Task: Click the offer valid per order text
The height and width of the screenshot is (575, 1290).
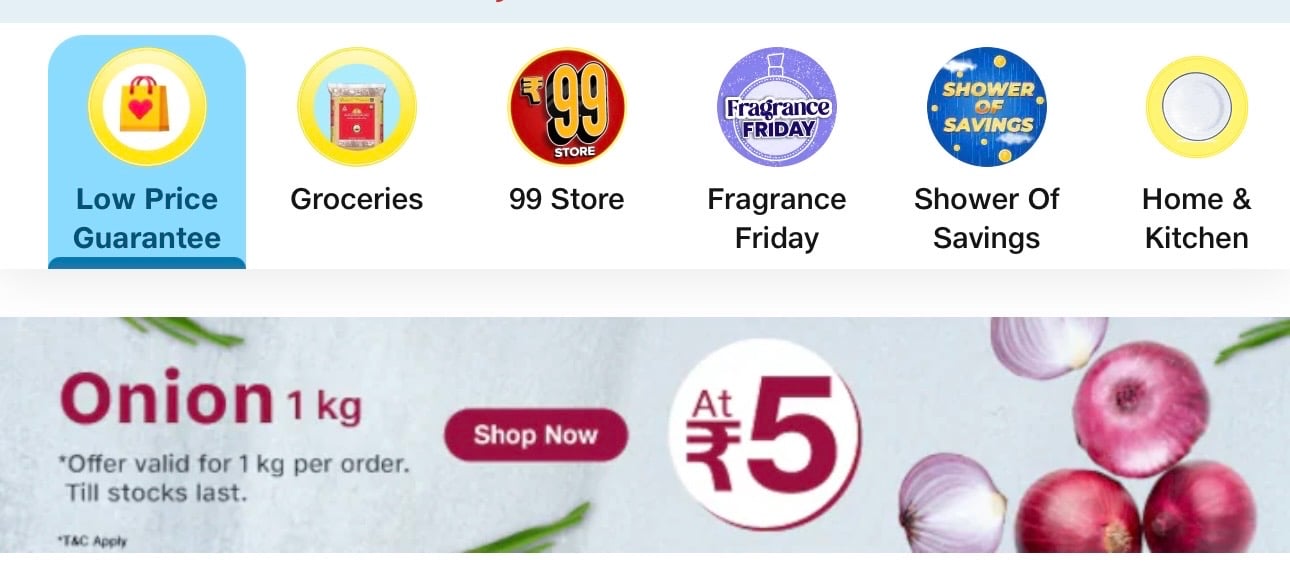Action: click(234, 479)
